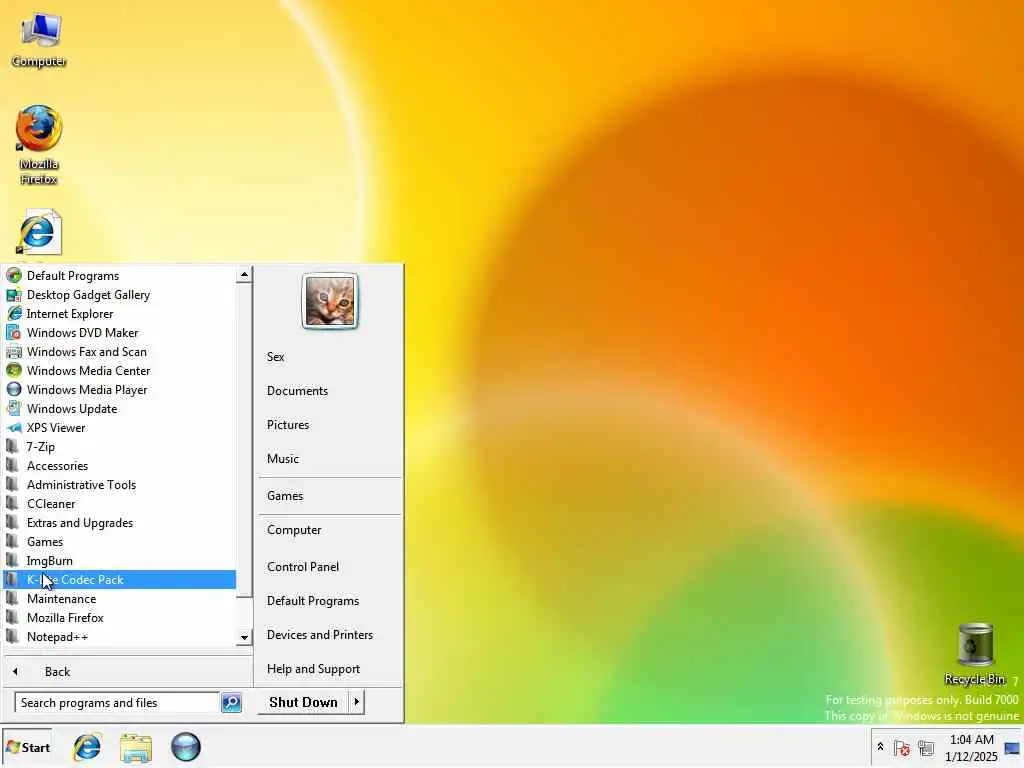Go Back to the main Start menu
1024x768 pixels.
127,671
